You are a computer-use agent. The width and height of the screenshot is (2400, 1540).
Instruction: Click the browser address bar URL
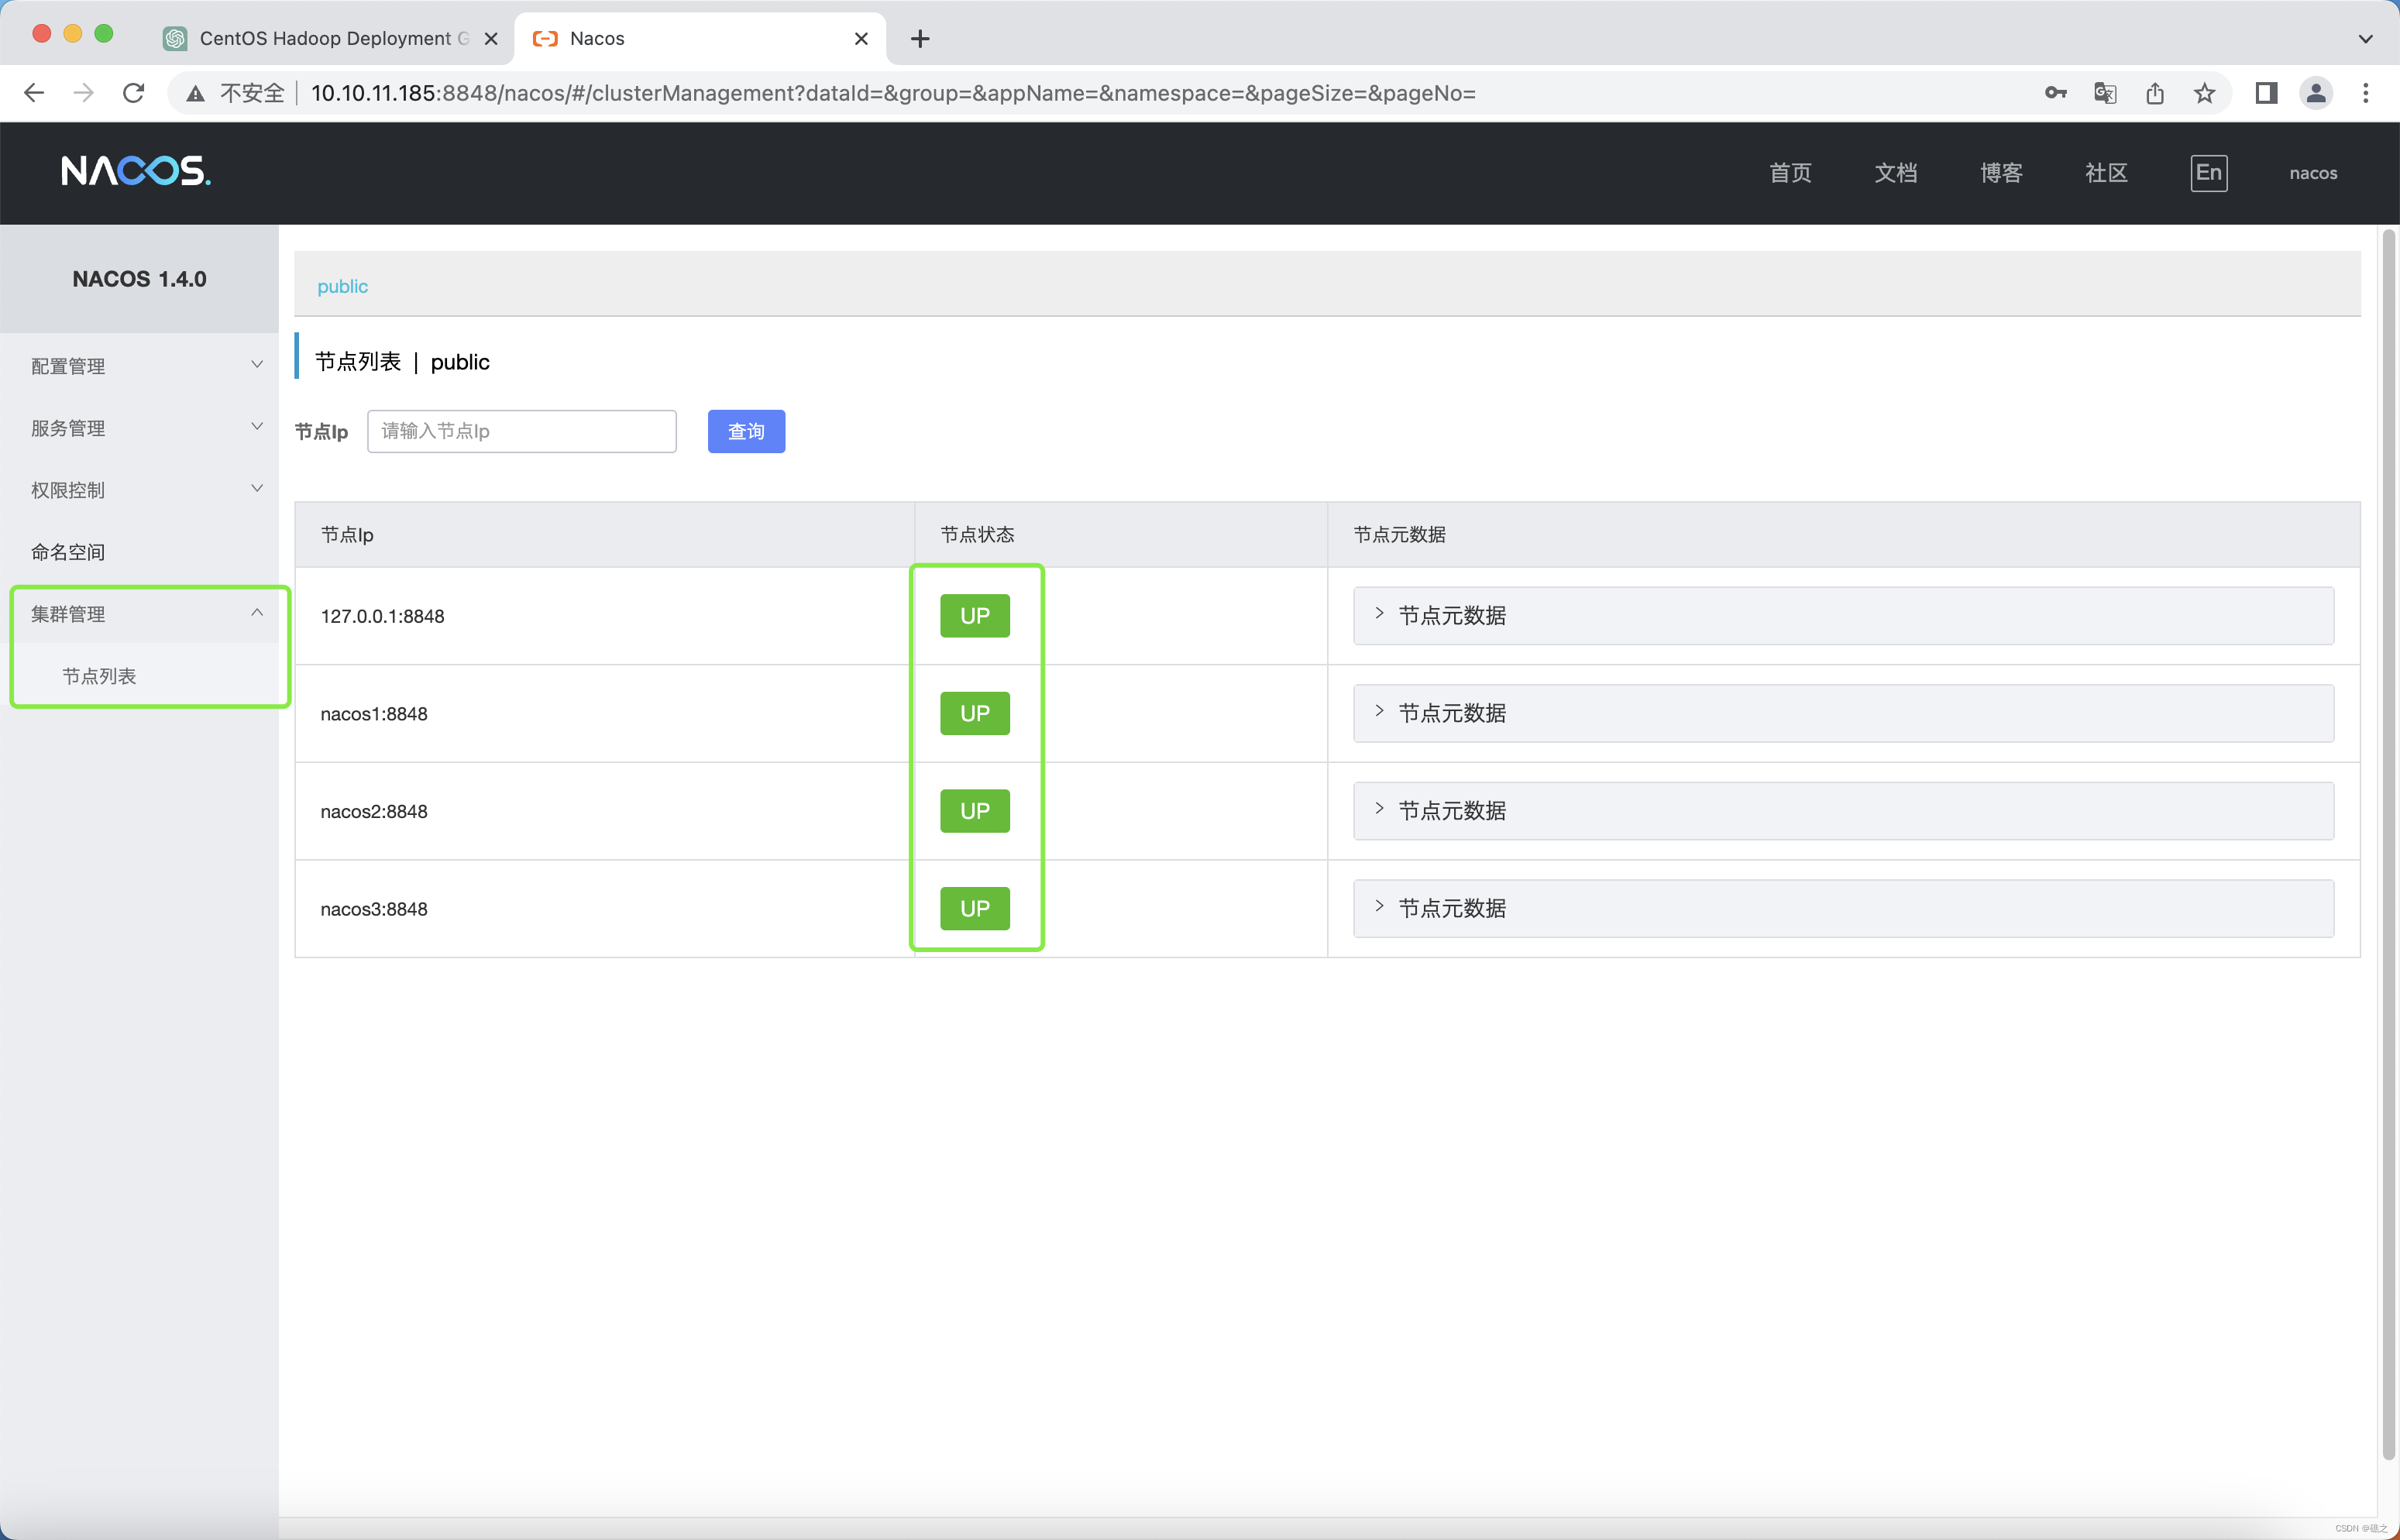click(893, 93)
